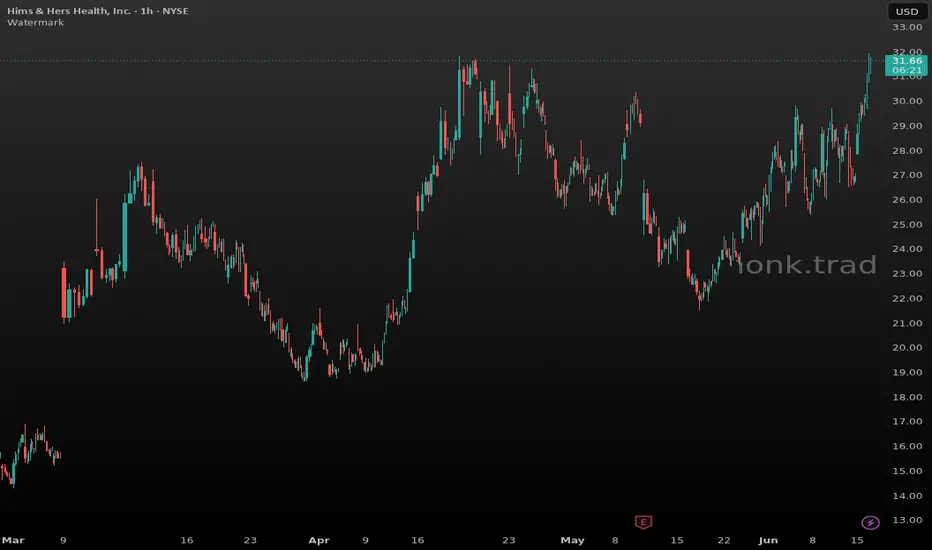Image resolution: width=932 pixels, height=550 pixels.
Task: Click the 17.00 price axis label
Action: point(906,422)
